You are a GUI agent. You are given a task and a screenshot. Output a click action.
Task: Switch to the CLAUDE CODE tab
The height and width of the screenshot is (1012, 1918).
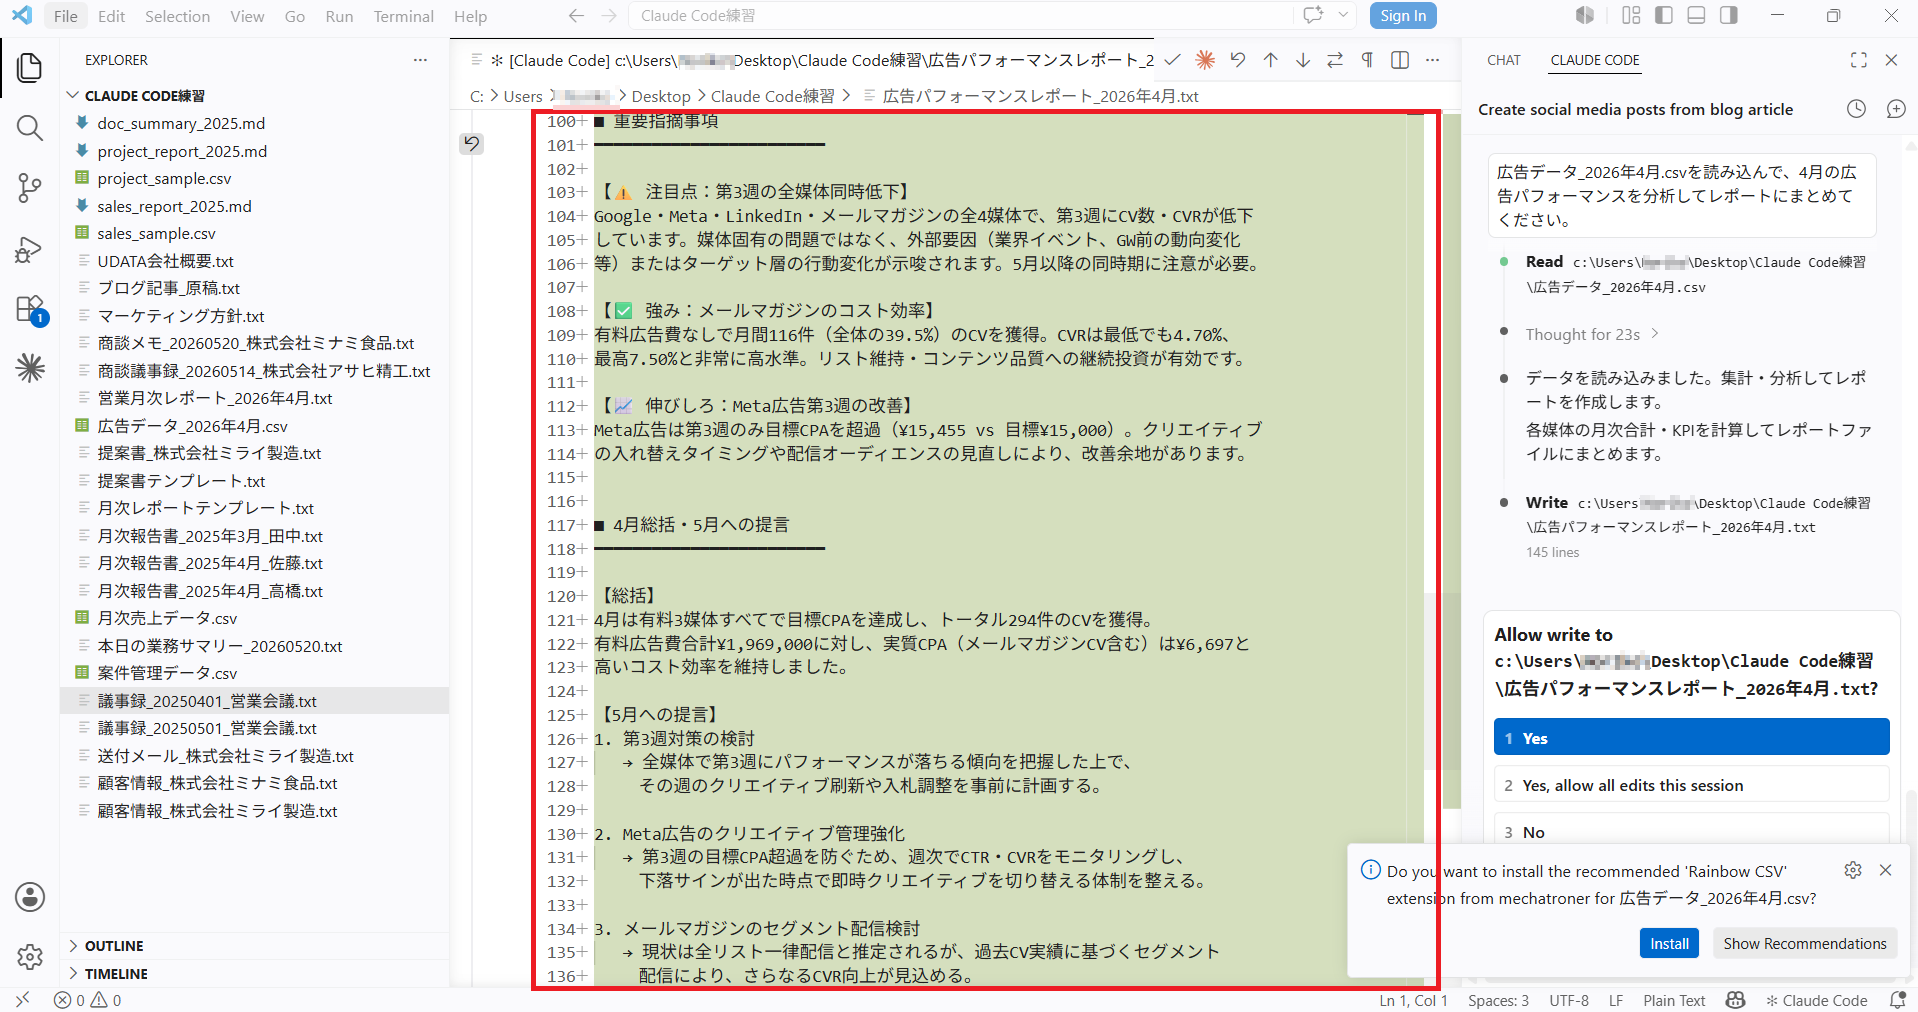pos(1595,60)
